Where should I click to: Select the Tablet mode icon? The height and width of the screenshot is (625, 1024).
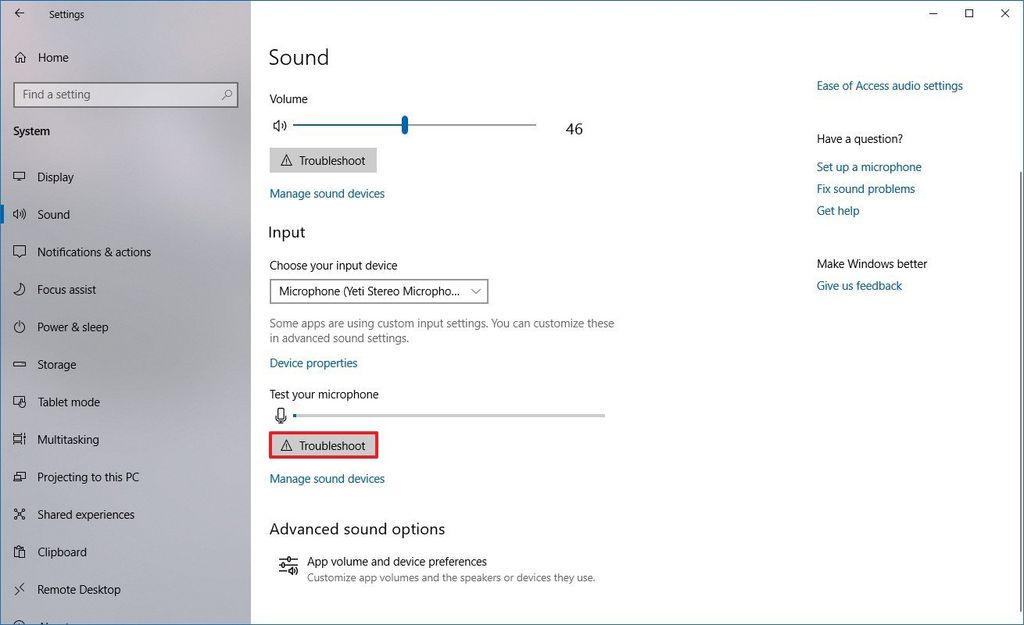pos(21,402)
